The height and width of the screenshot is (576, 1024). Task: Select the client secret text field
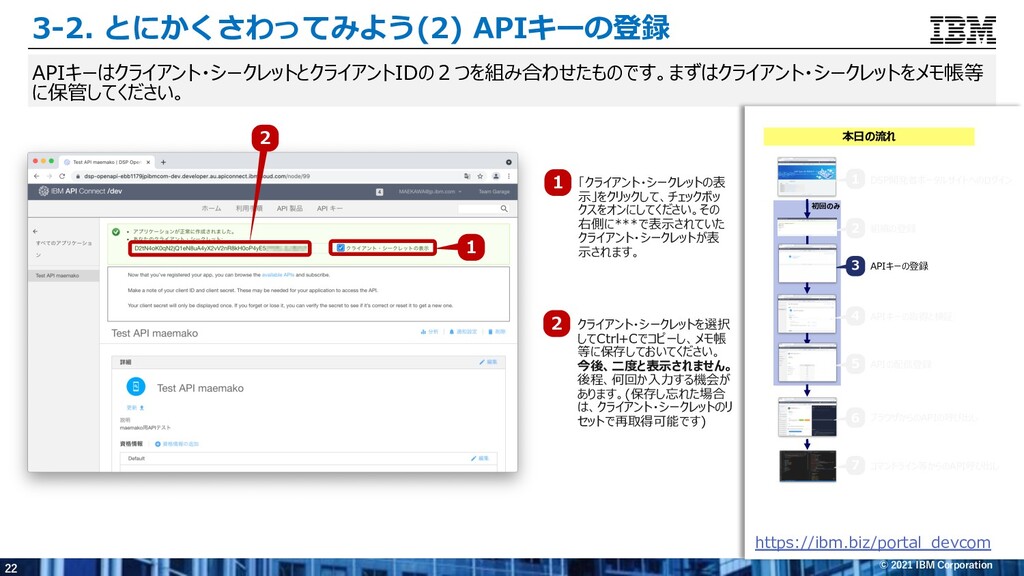pos(220,248)
